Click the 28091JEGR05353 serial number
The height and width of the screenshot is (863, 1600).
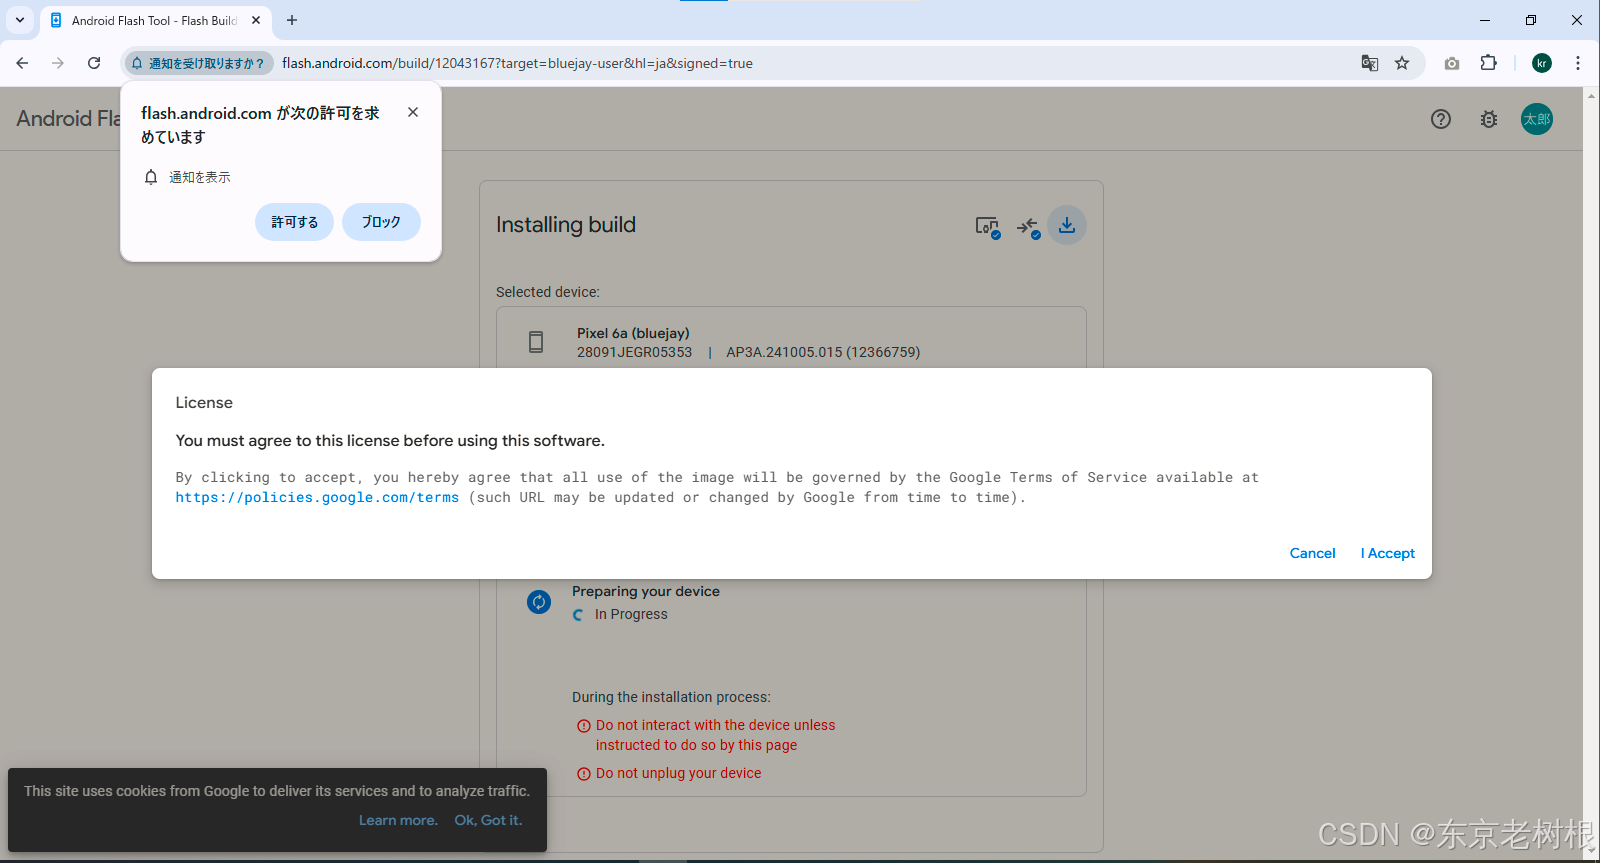(634, 352)
